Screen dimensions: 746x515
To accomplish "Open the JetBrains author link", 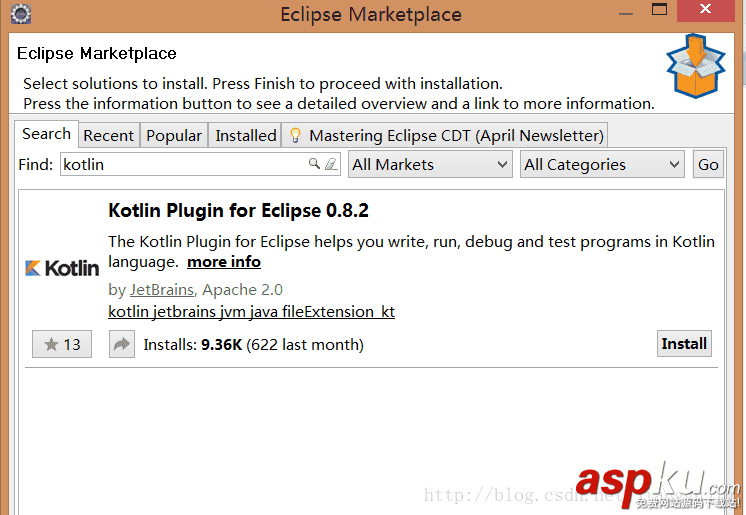I will 162,289.
